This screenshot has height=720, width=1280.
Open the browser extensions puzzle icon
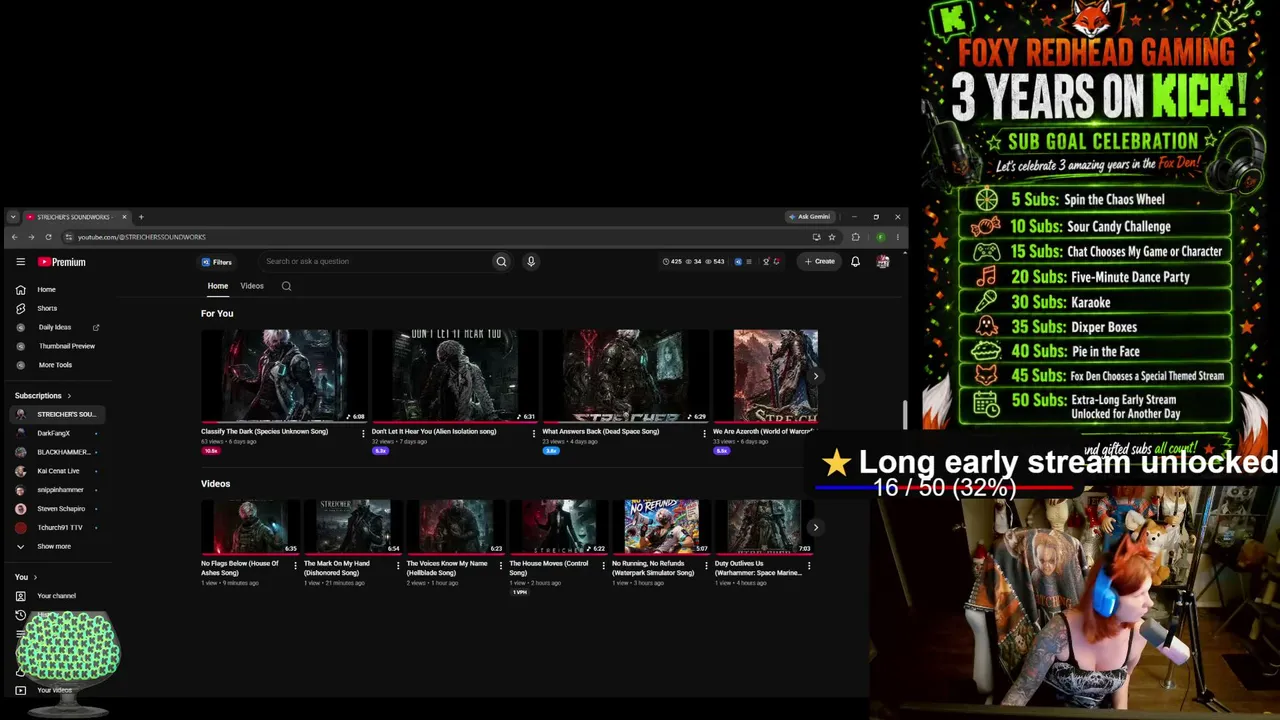click(855, 237)
